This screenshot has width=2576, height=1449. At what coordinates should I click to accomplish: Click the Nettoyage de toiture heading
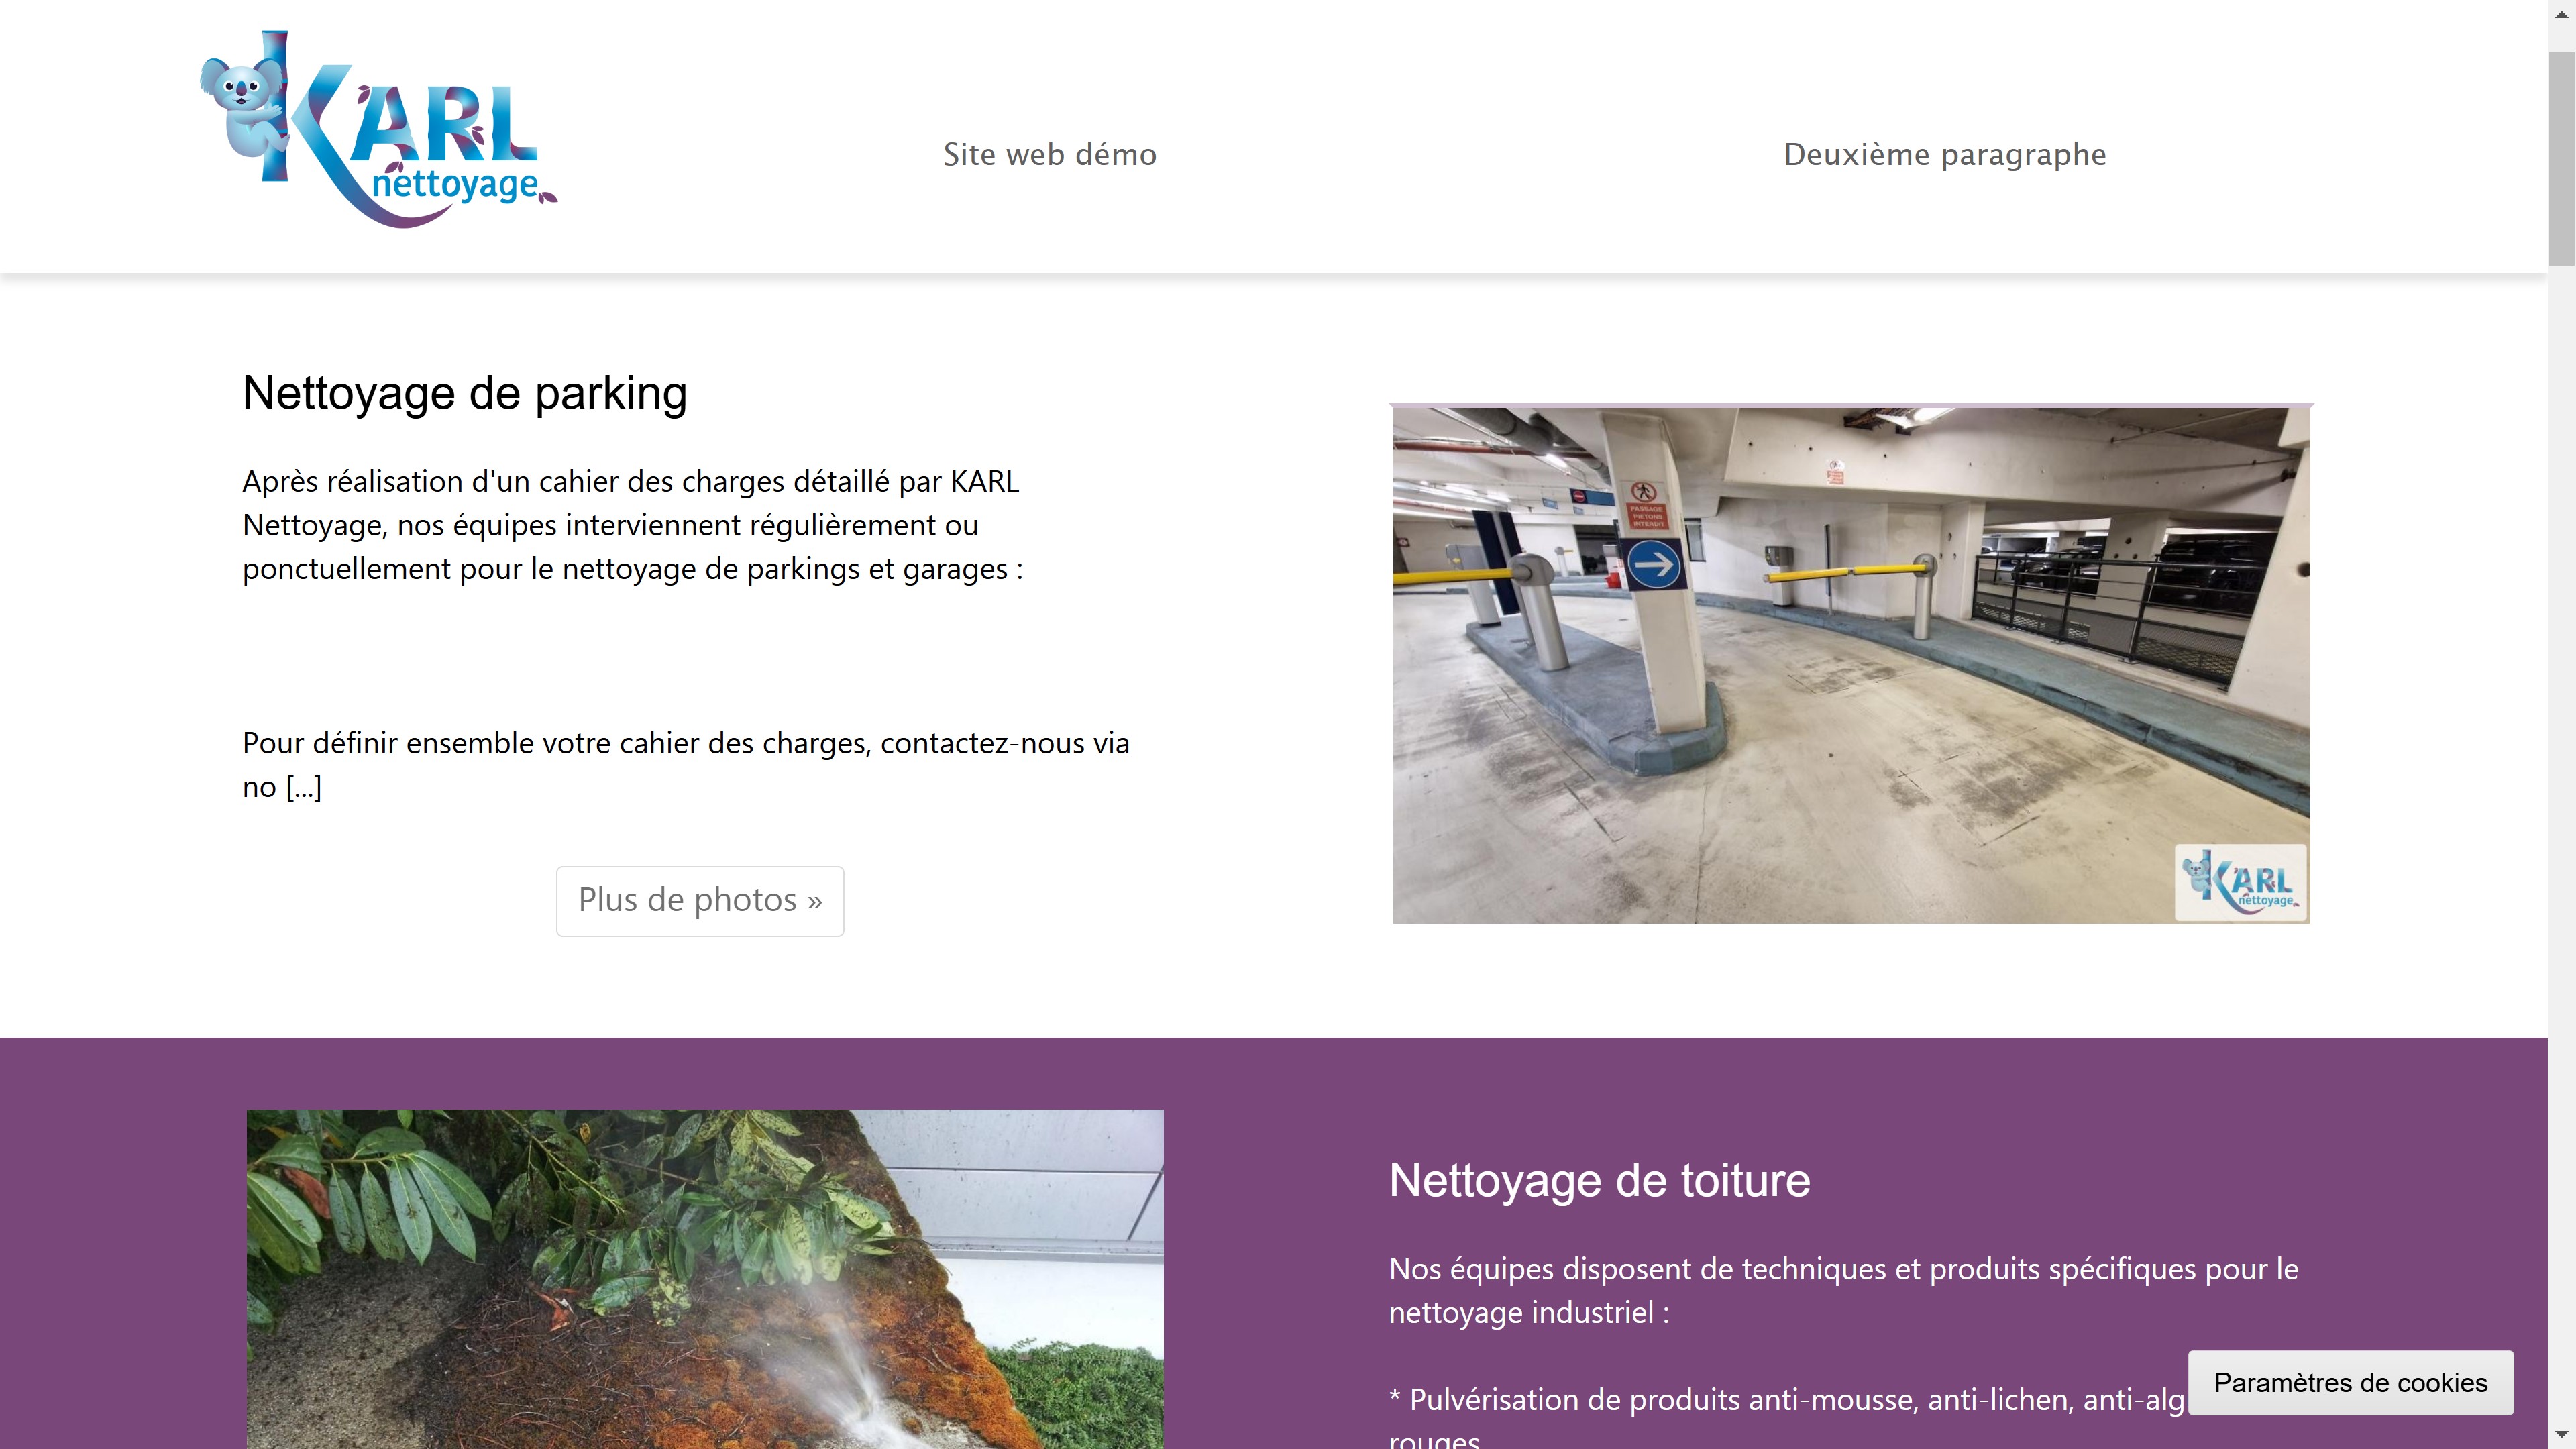tap(1599, 1180)
